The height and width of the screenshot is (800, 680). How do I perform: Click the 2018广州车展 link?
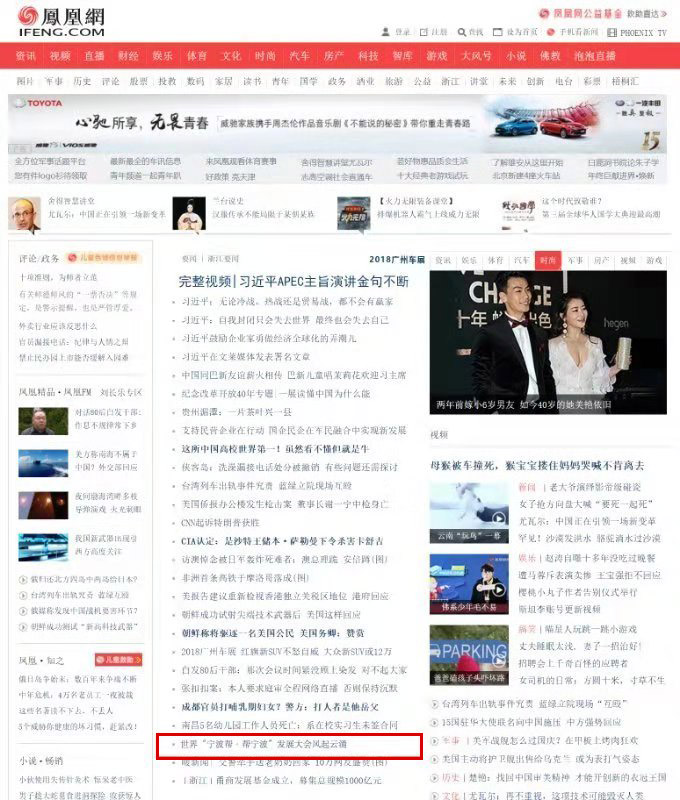point(397,259)
